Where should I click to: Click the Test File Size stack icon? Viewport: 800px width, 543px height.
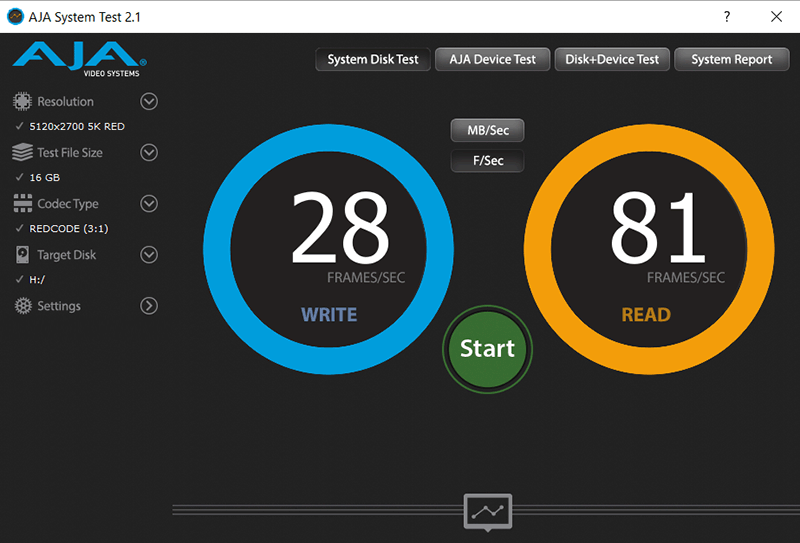click(22, 152)
